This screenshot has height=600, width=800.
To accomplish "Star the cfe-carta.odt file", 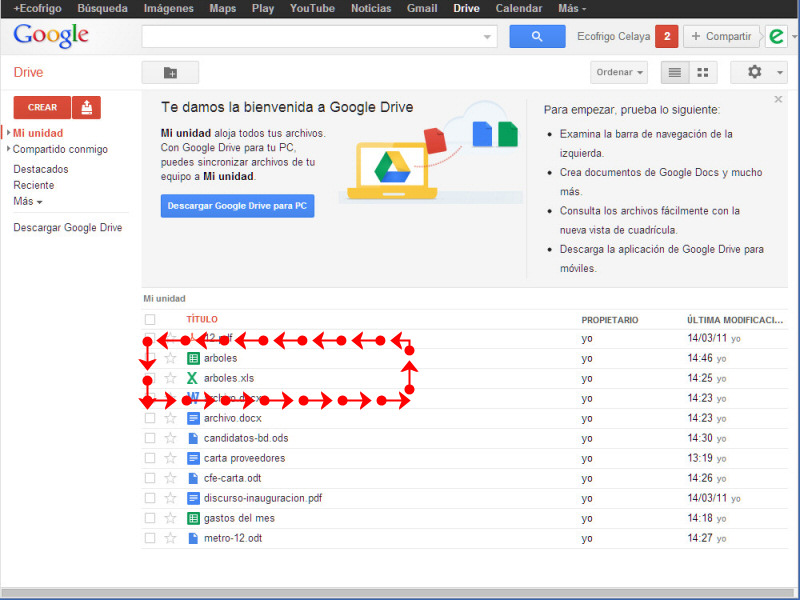I will pyautogui.click(x=170, y=478).
